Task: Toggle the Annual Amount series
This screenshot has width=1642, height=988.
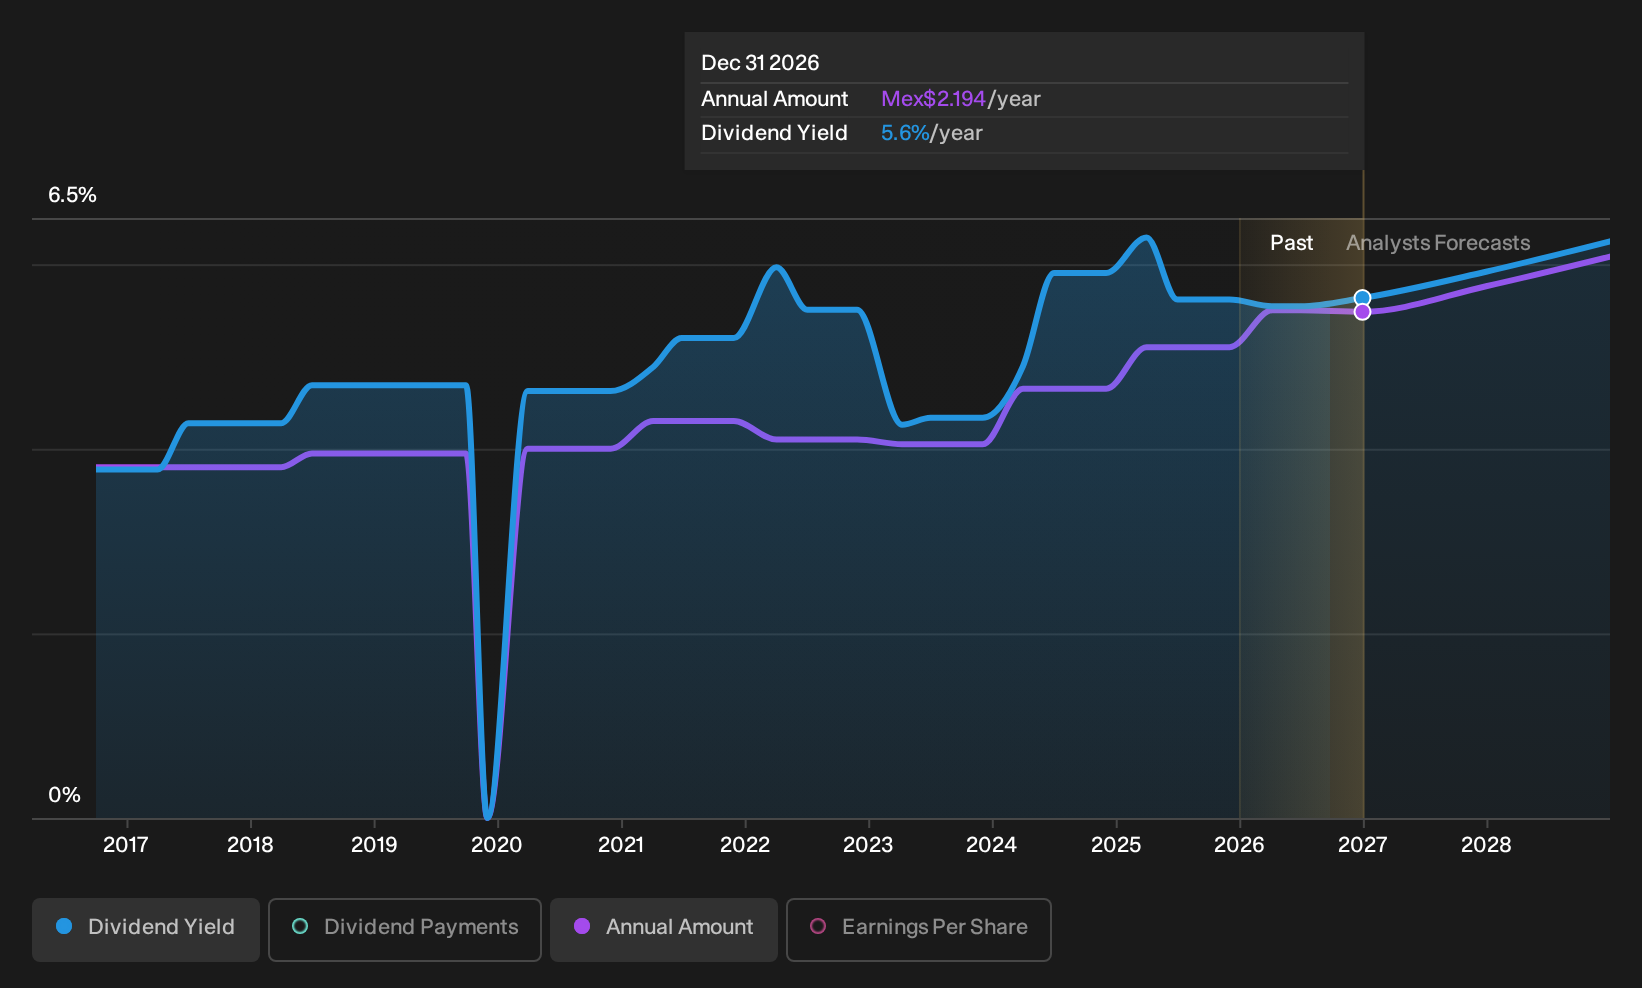Action: click(664, 930)
